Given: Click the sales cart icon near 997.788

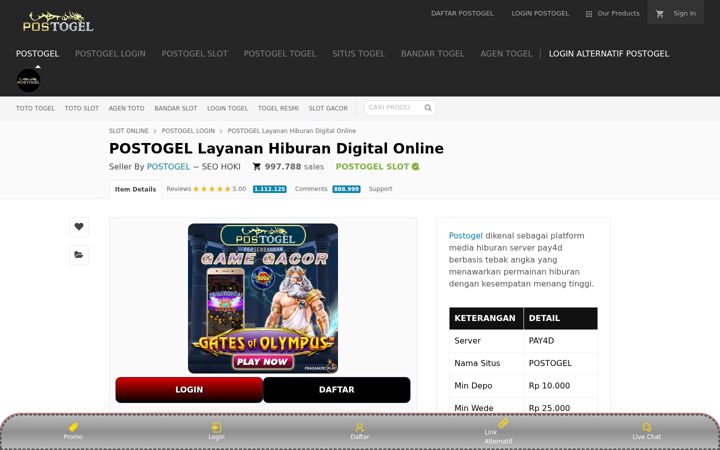Looking at the screenshot, I should tap(257, 167).
